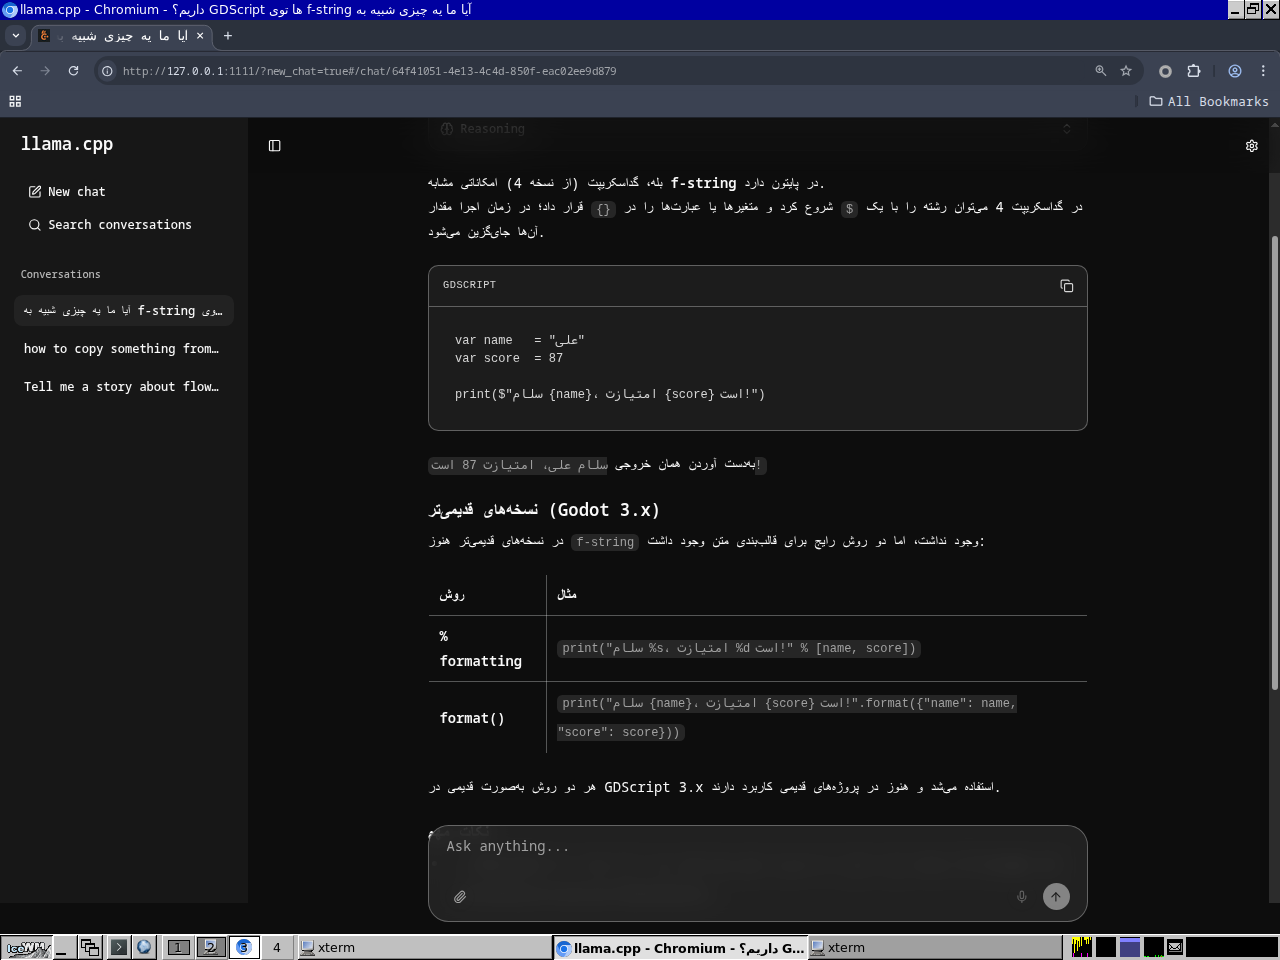Open Search conversations in the sidebar
The height and width of the screenshot is (960, 1280).
coord(109,224)
